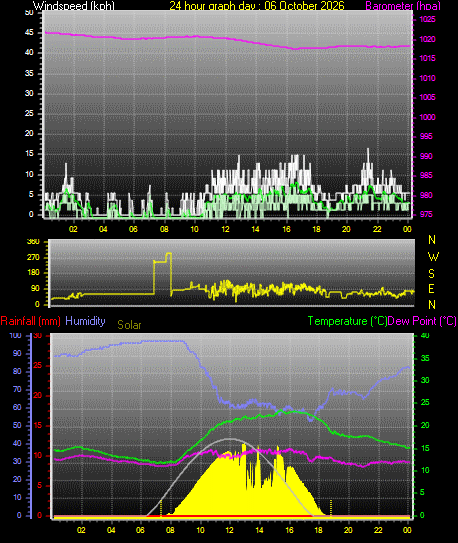Click the 1020 value on barometer axis
The width and height of the screenshot is (458, 543).
pos(428,39)
